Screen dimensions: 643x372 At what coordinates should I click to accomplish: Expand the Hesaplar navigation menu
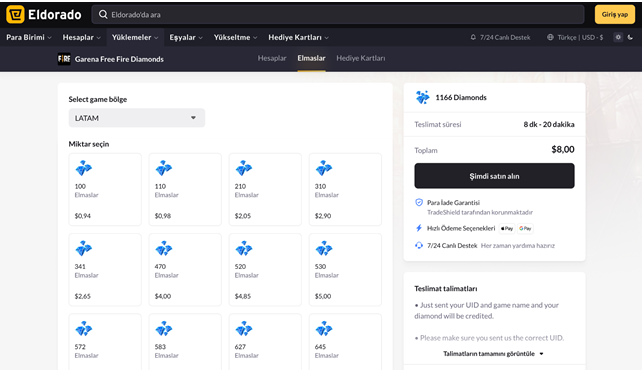(82, 37)
